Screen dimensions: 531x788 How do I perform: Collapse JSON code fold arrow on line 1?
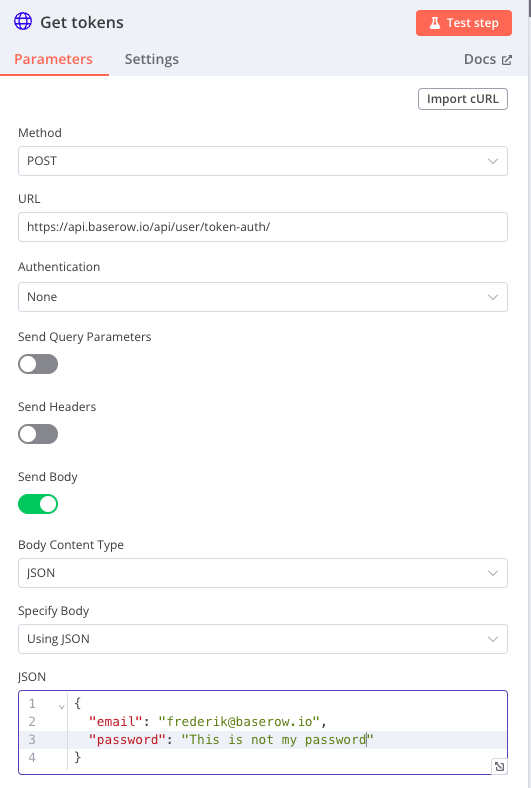[61, 706]
